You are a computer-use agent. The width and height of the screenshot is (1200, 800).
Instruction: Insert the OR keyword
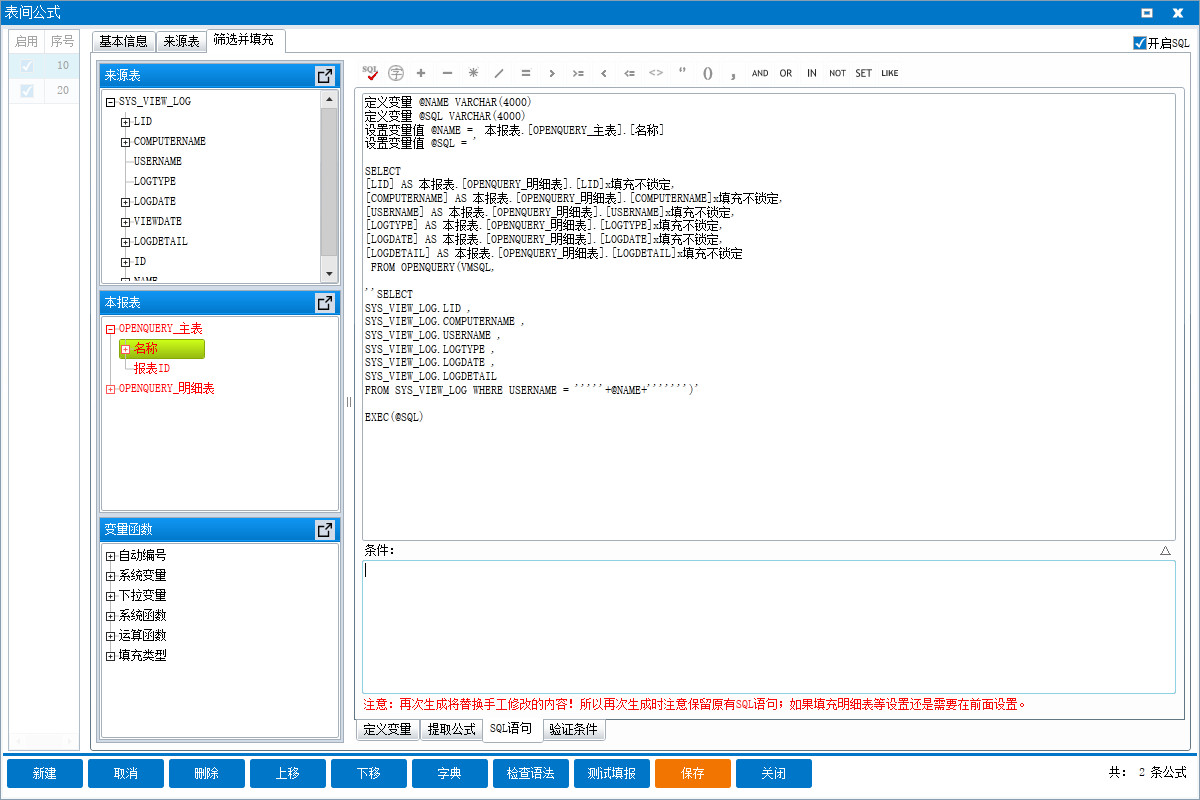point(786,73)
